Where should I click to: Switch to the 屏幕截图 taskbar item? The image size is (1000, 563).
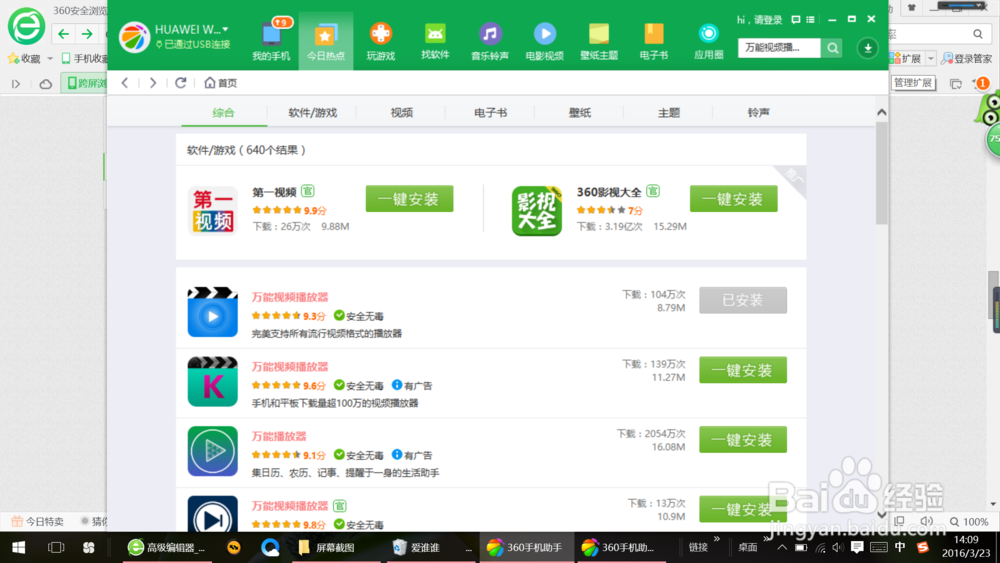pyautogui.click(x=335, y=548)
